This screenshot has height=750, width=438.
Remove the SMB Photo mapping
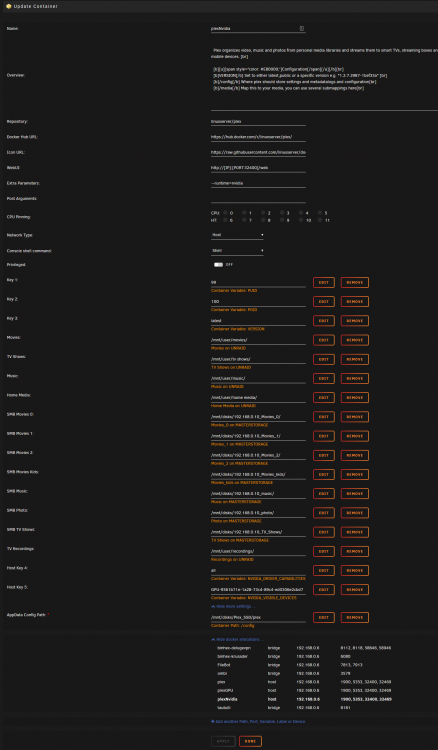pos(355,513)
